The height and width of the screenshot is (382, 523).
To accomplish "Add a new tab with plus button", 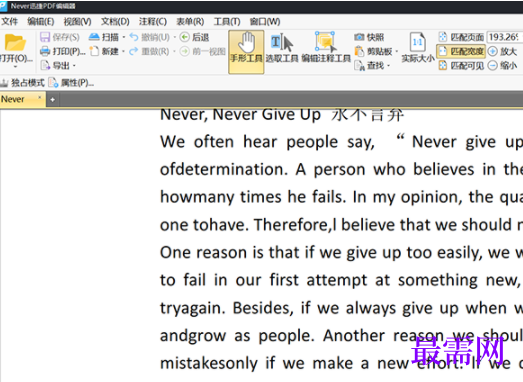I will [x=52, y=99].
